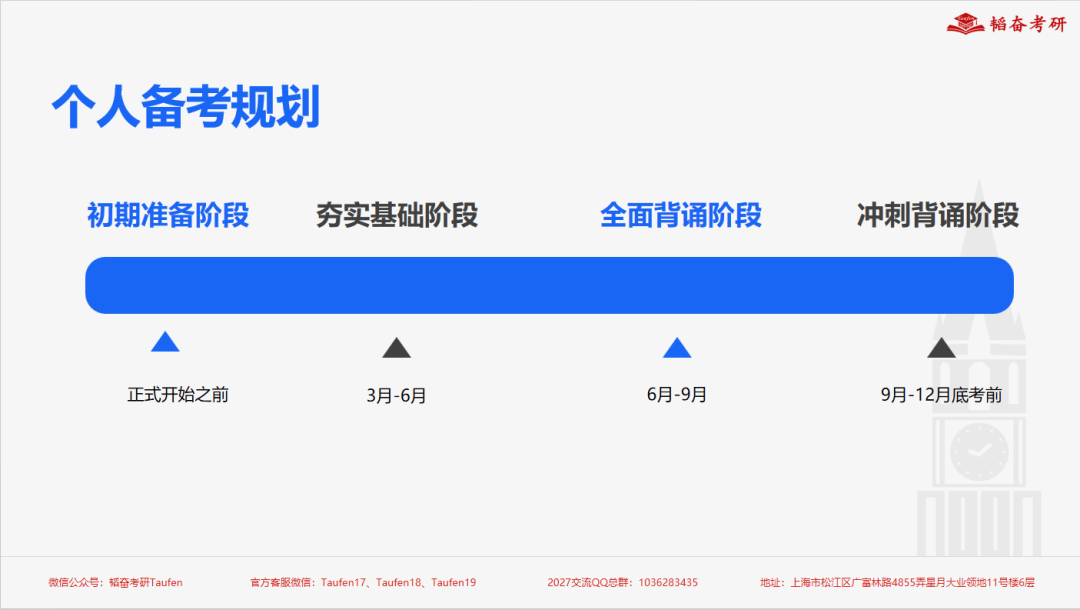Click the dark triangle above 9月-12月底考前
The height and width of the screenshot is (610, 1080).
[x=941, y=348]
